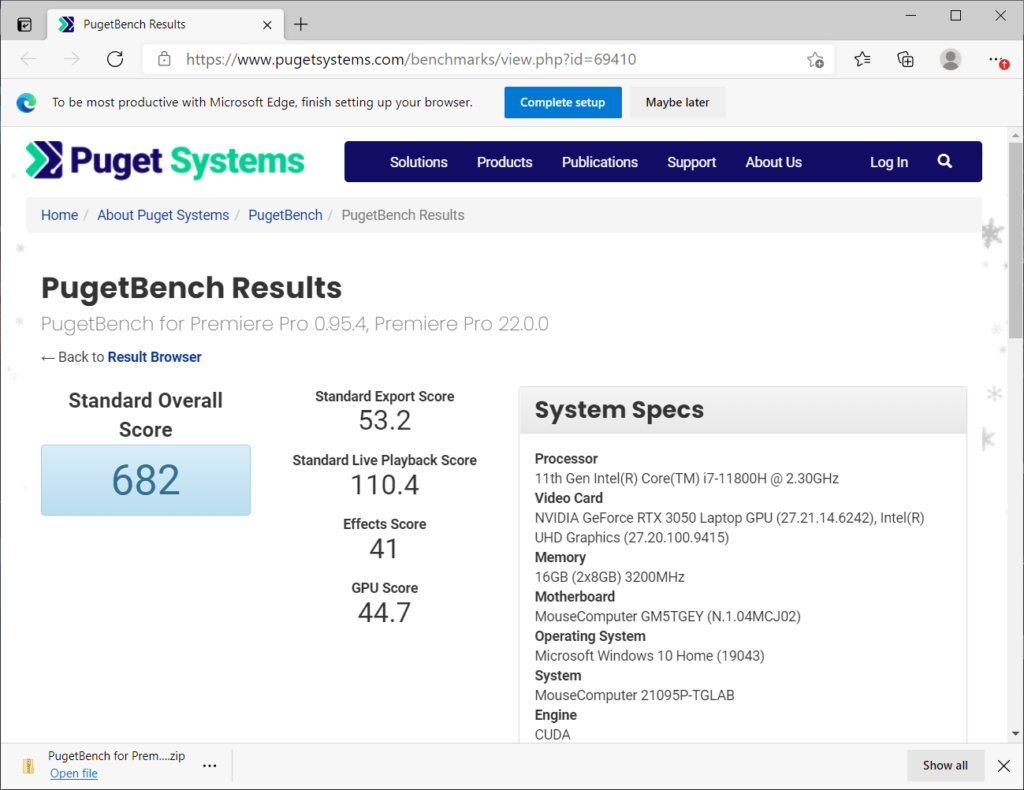Select the PugetBench Results browser tab

point(165,25)
